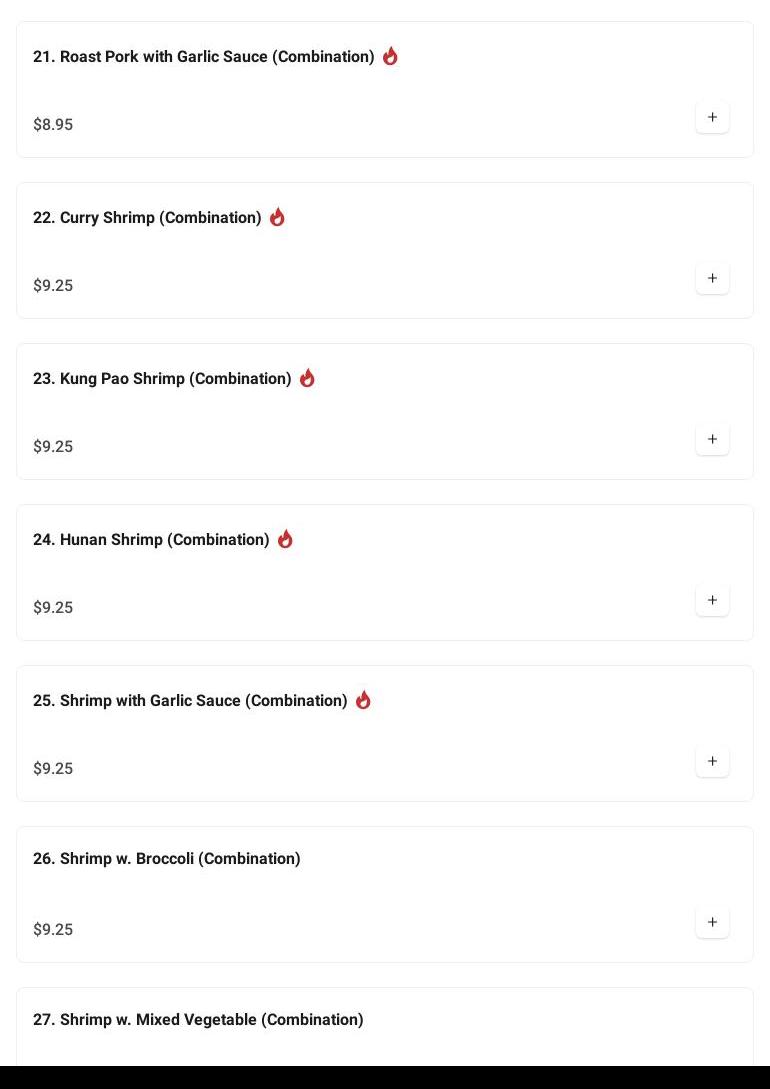This screenshot has width=770, height=1089.
Task: Click flame icon beside Shrimp with Garlic Sauce
Action: point(363,700)
